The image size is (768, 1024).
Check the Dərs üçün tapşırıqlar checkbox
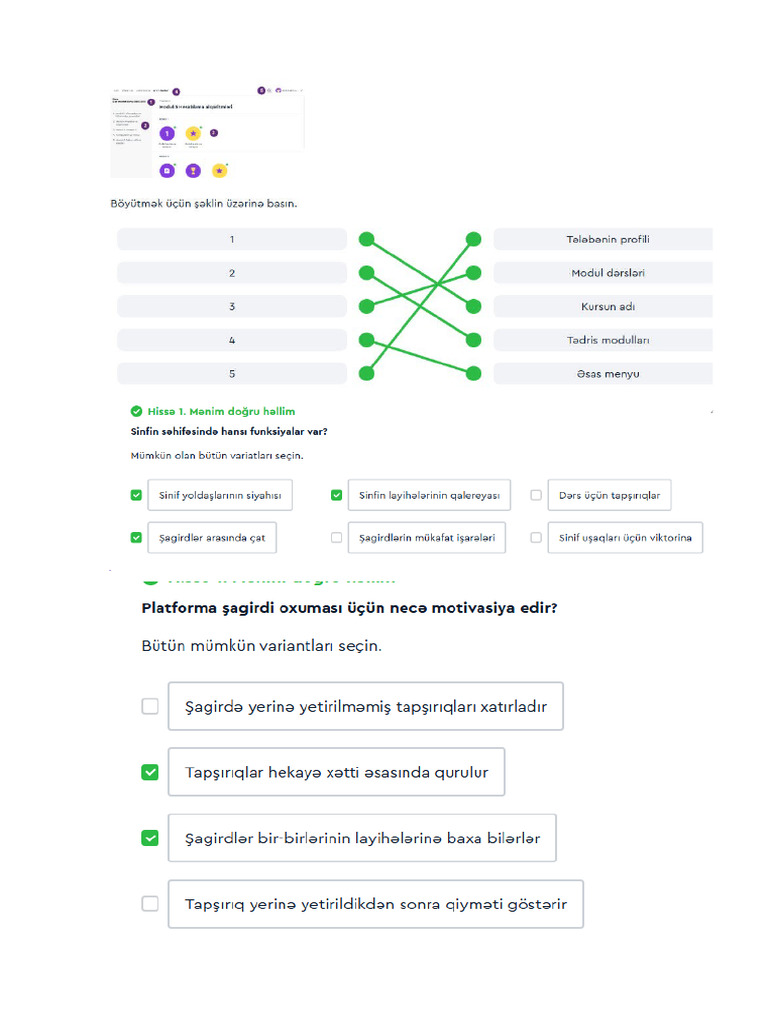[536, 495]
